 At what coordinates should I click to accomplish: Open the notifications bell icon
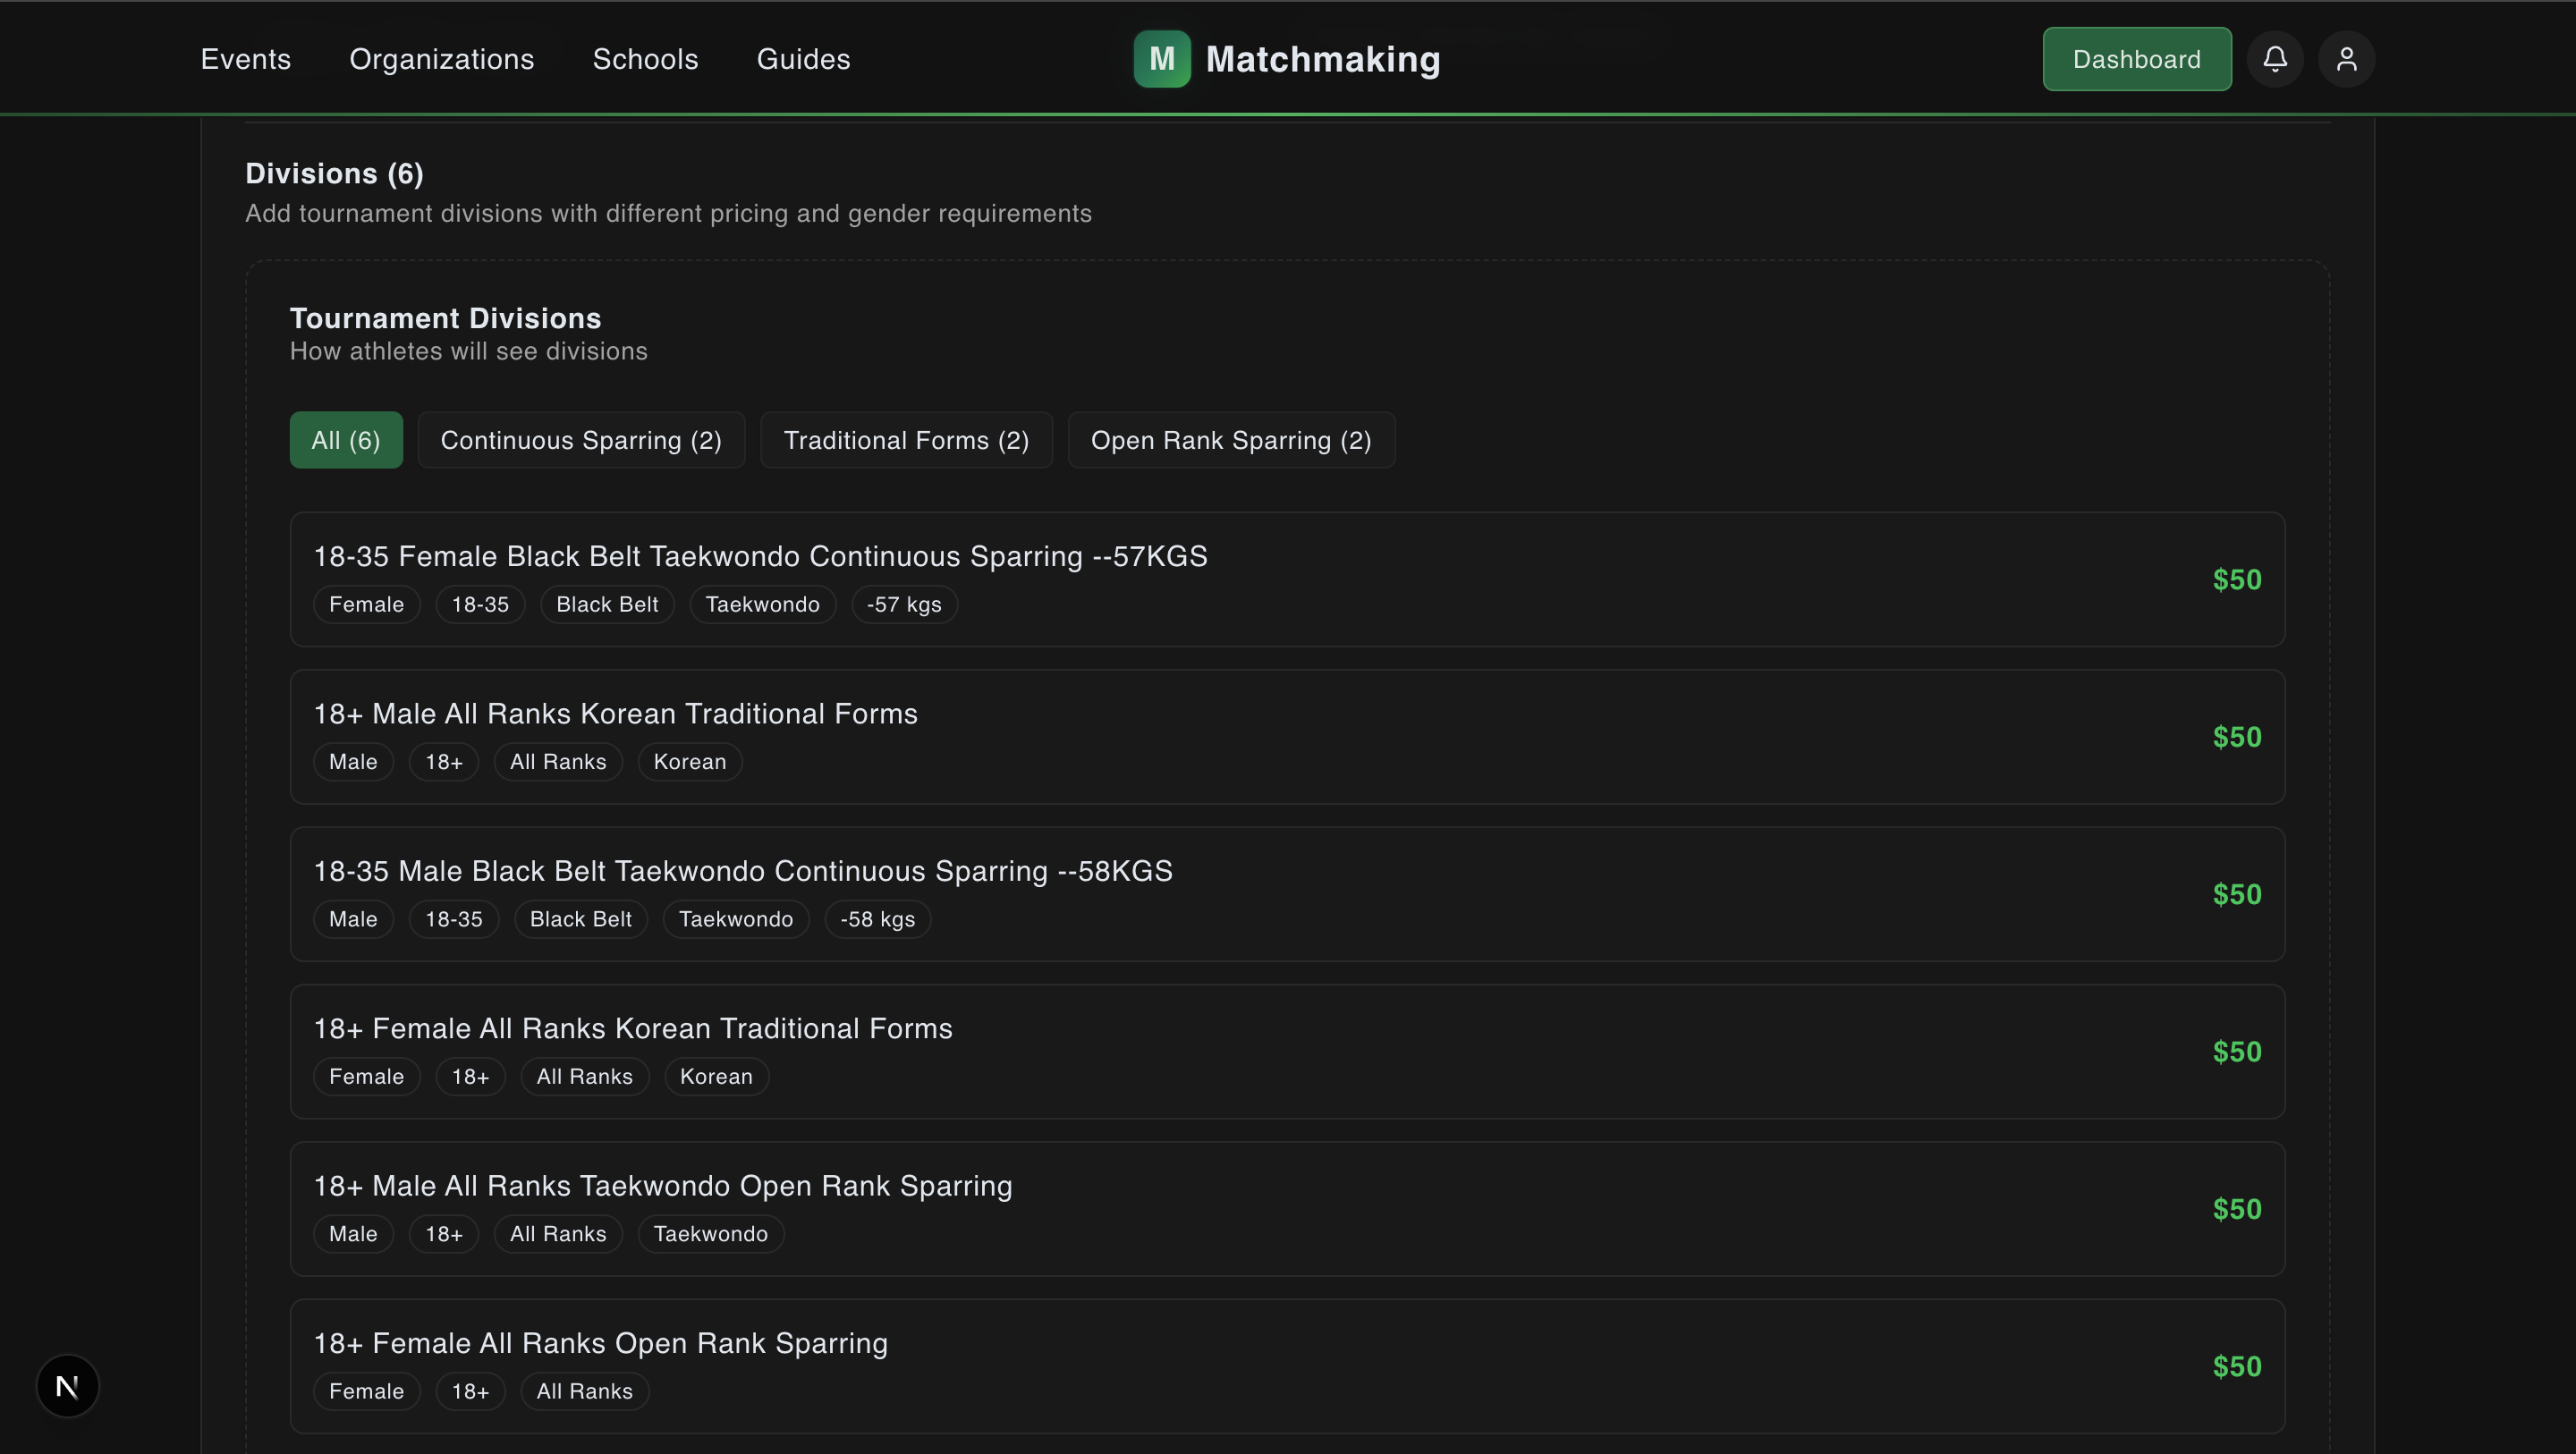point(2275,59)
